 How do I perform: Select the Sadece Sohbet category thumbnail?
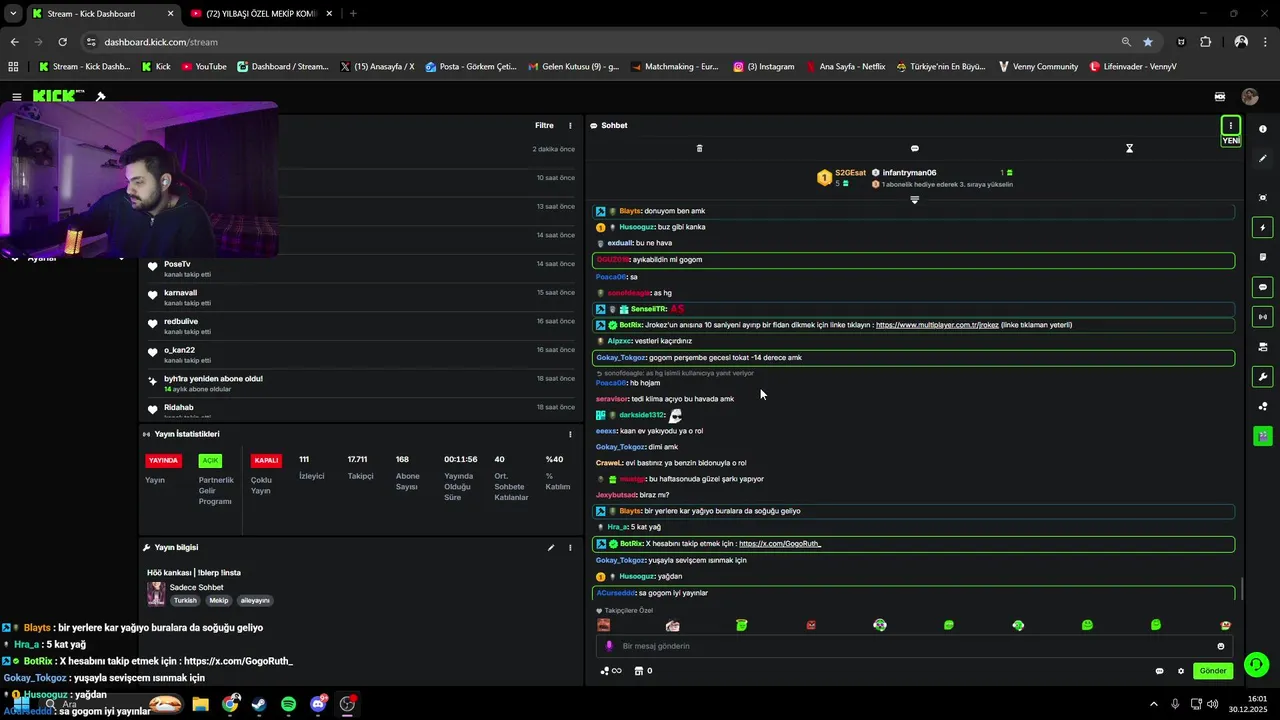tap(156, 594)
